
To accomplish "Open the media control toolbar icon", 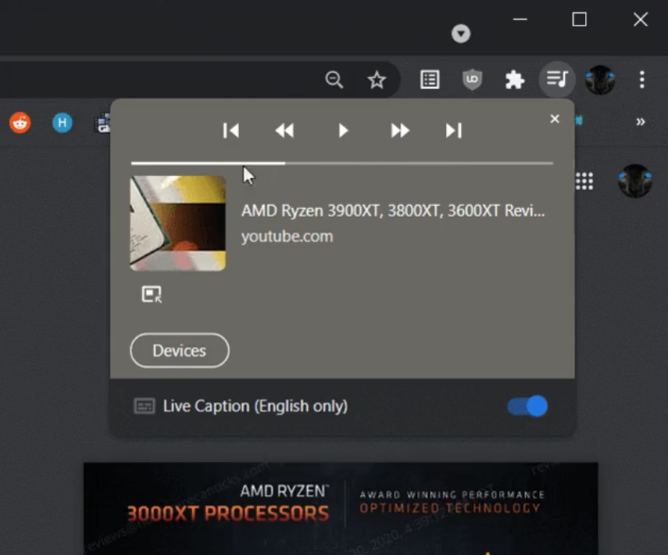I will coord(557,79).
